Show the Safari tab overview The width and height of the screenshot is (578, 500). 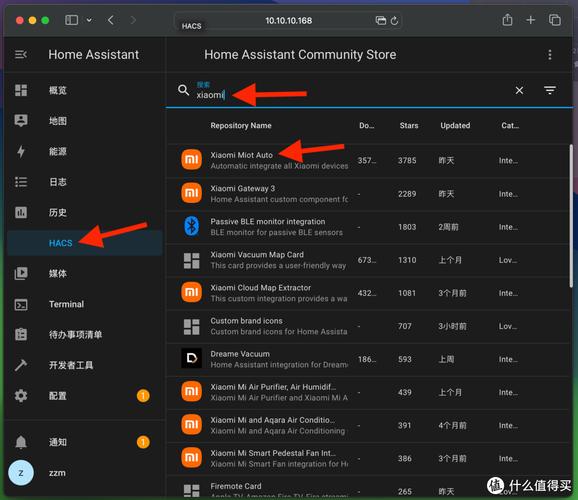click(x=554, y=20)
